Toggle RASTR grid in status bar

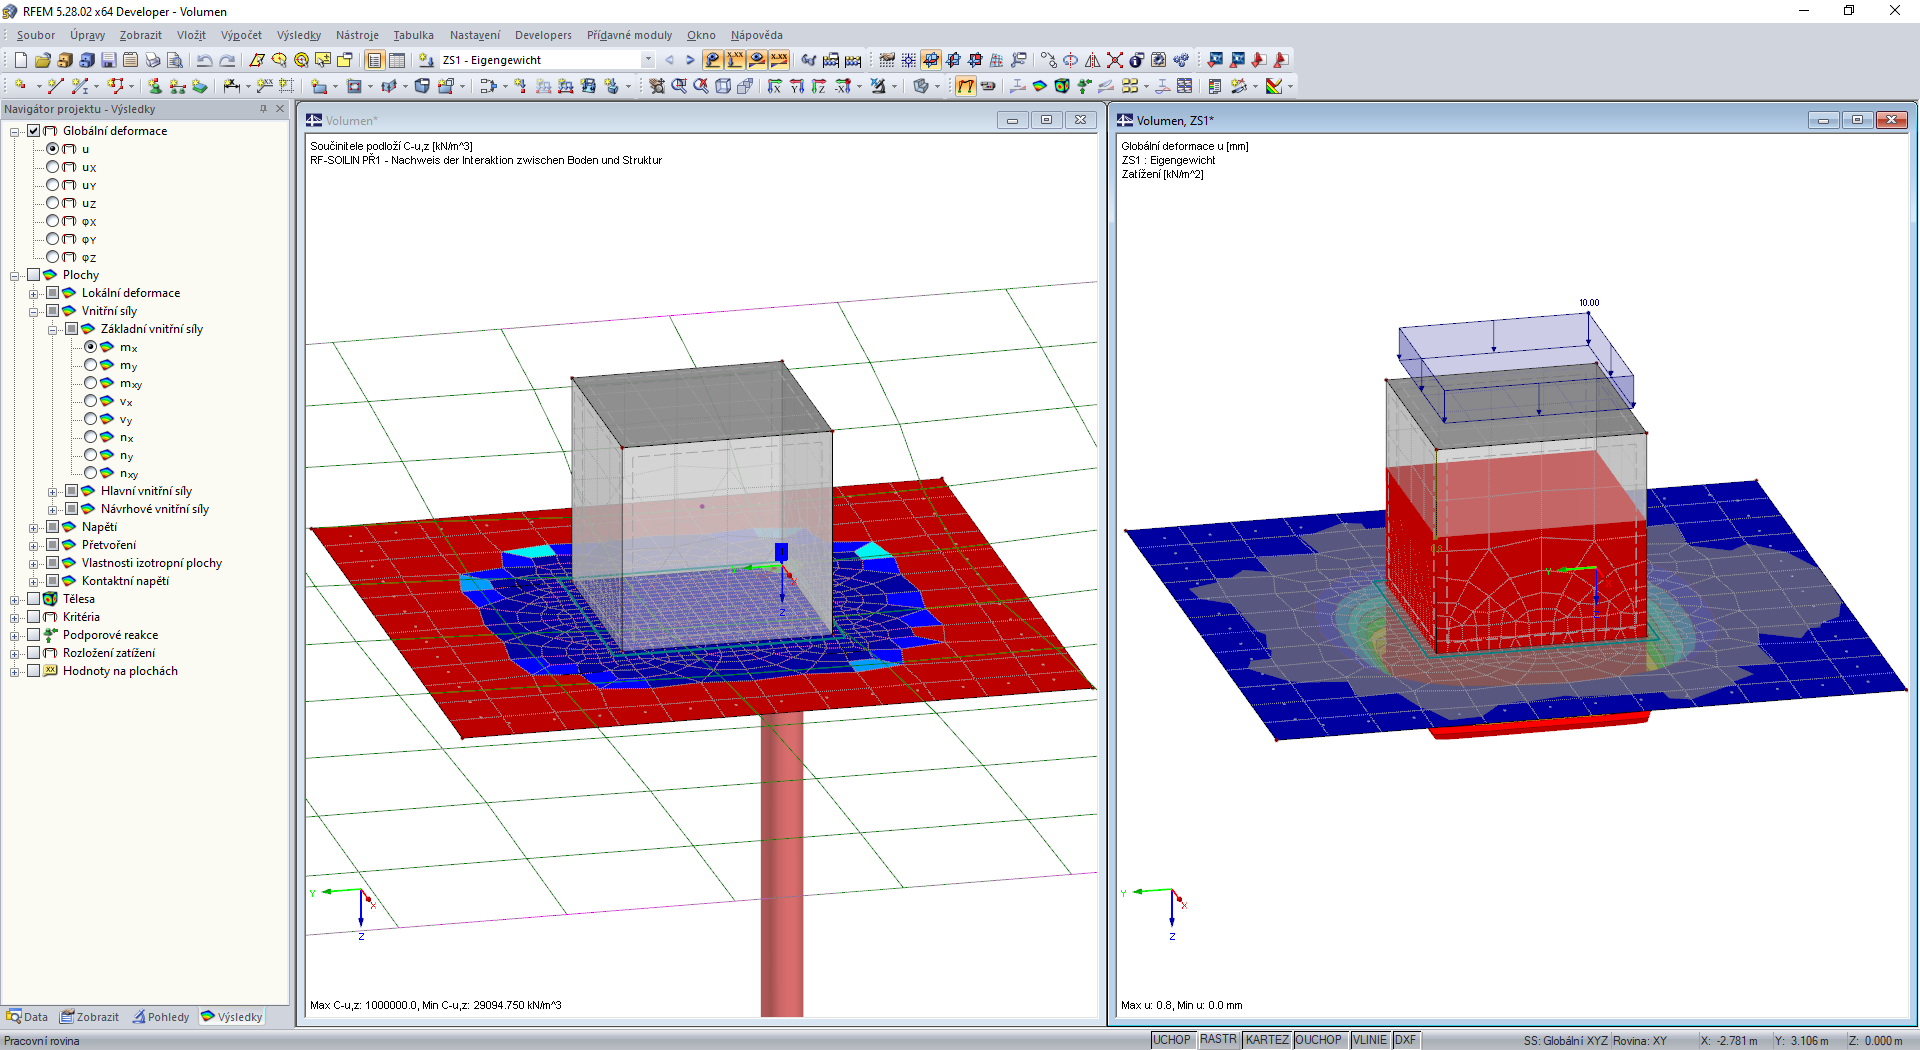[1218, 1040]
